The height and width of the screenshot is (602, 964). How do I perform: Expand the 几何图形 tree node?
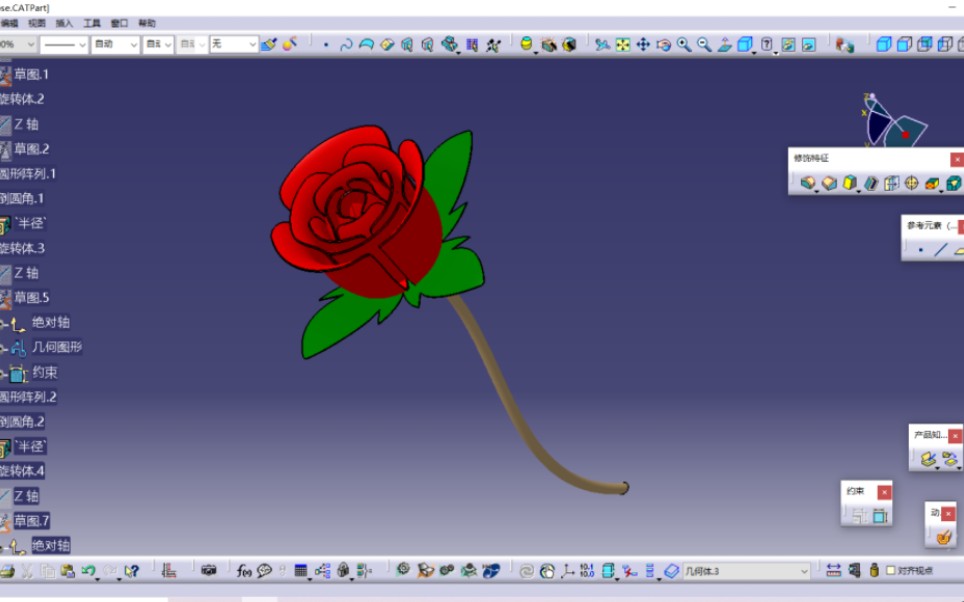[x=4, y=349]
